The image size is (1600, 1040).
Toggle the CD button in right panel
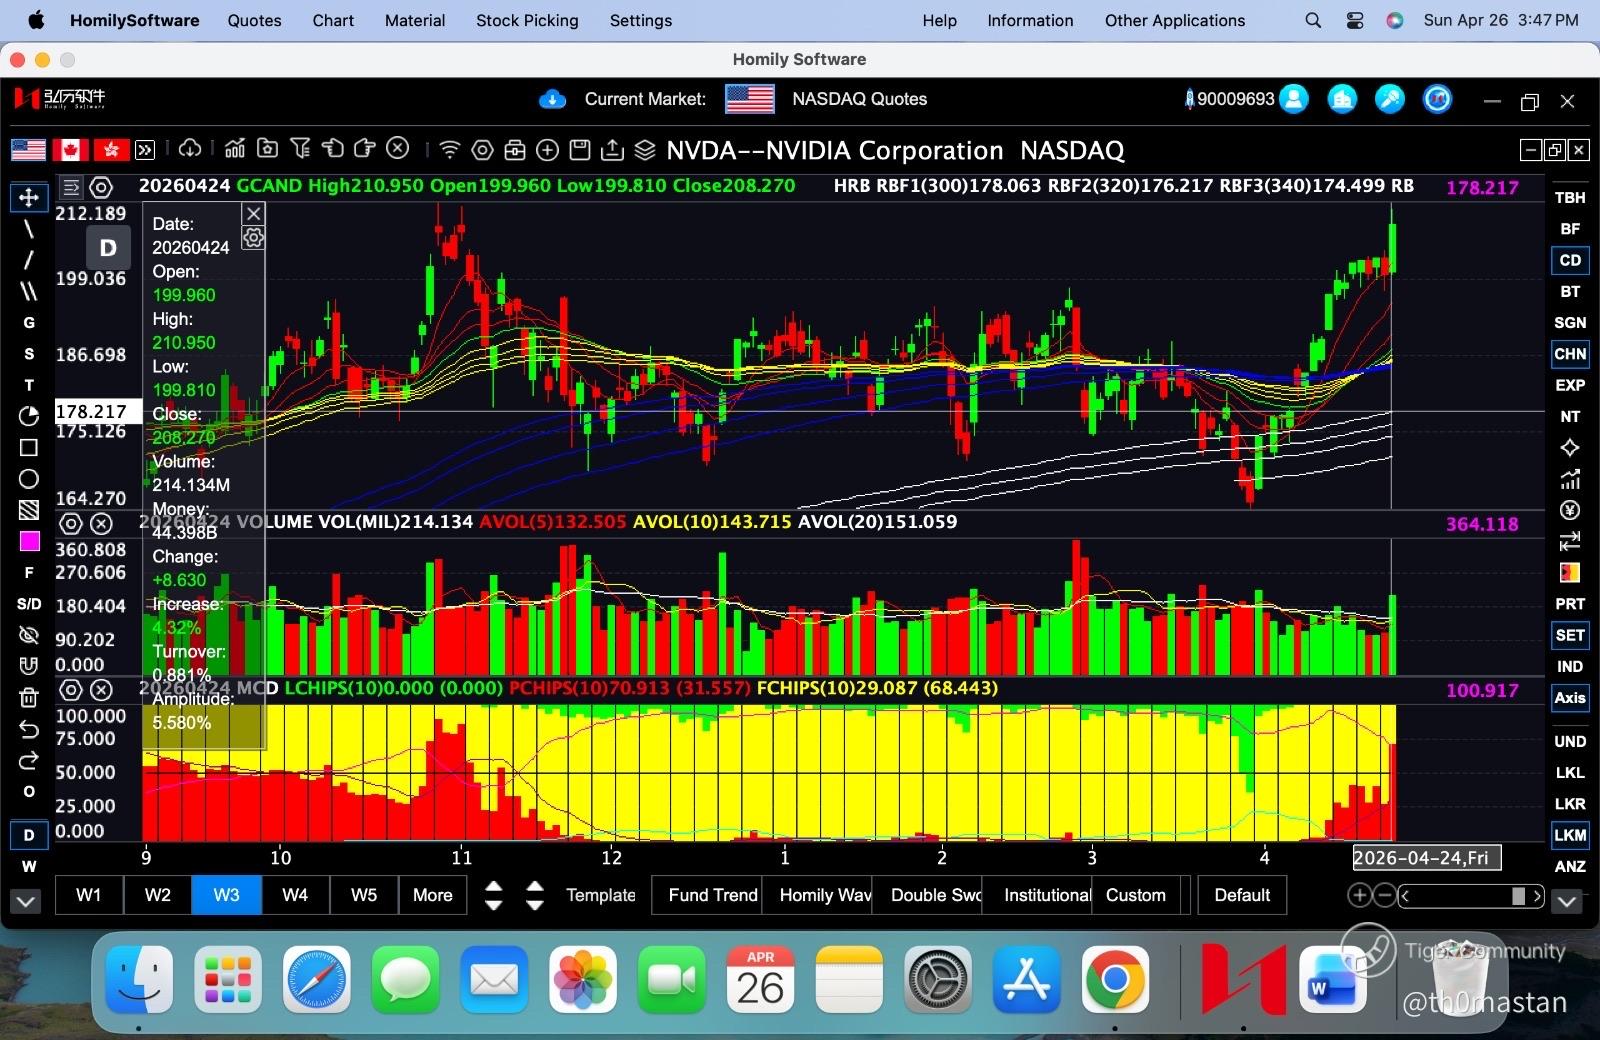tap(1570, 260)
